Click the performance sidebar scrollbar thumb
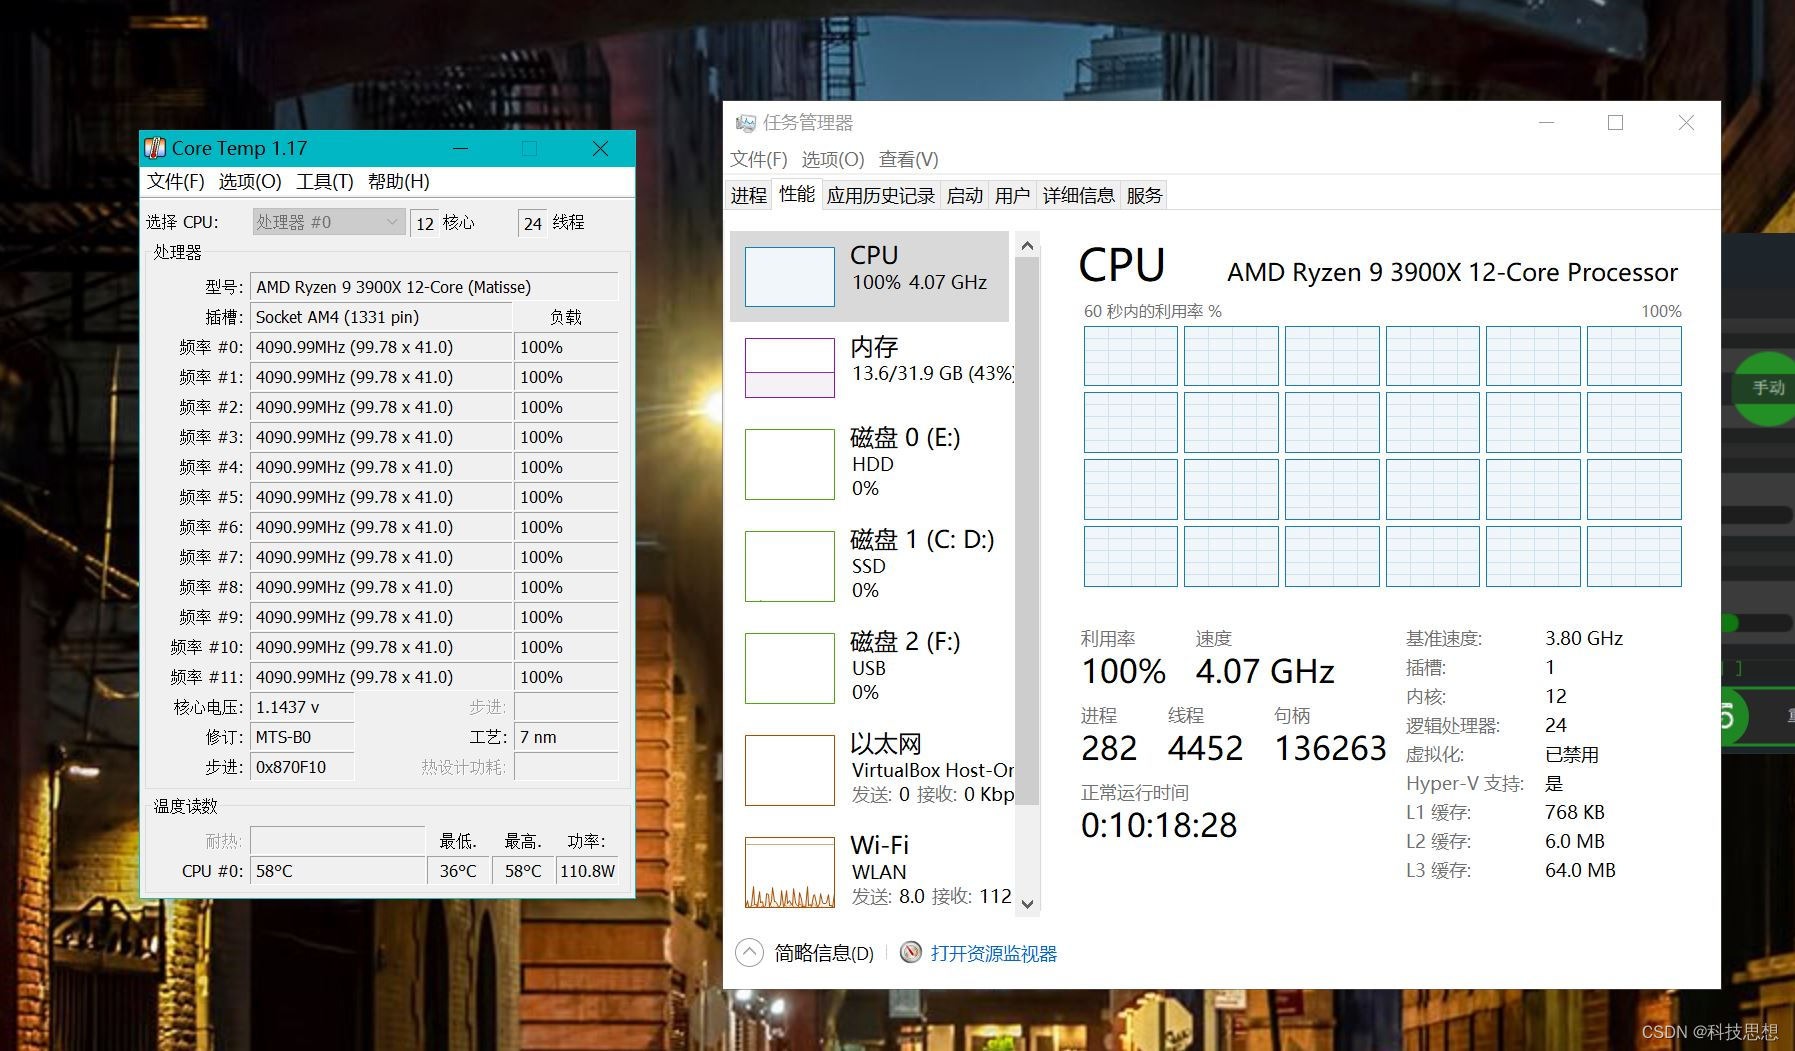This screenshot has width=1795, height=1051. click(1027, 530)
